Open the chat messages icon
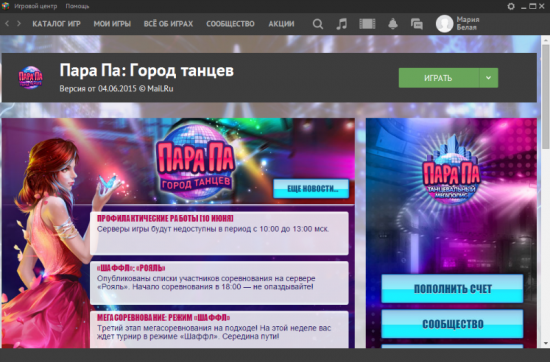Image resolution: width=550 pixels, height=362 pixels. click(x=417, y=24)
